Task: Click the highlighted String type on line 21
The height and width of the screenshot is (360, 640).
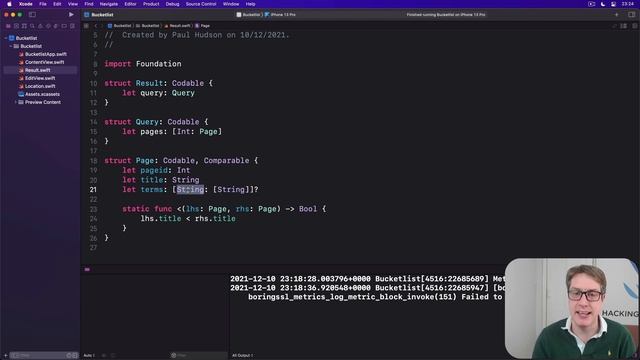Action: click(x=190, y=189)
